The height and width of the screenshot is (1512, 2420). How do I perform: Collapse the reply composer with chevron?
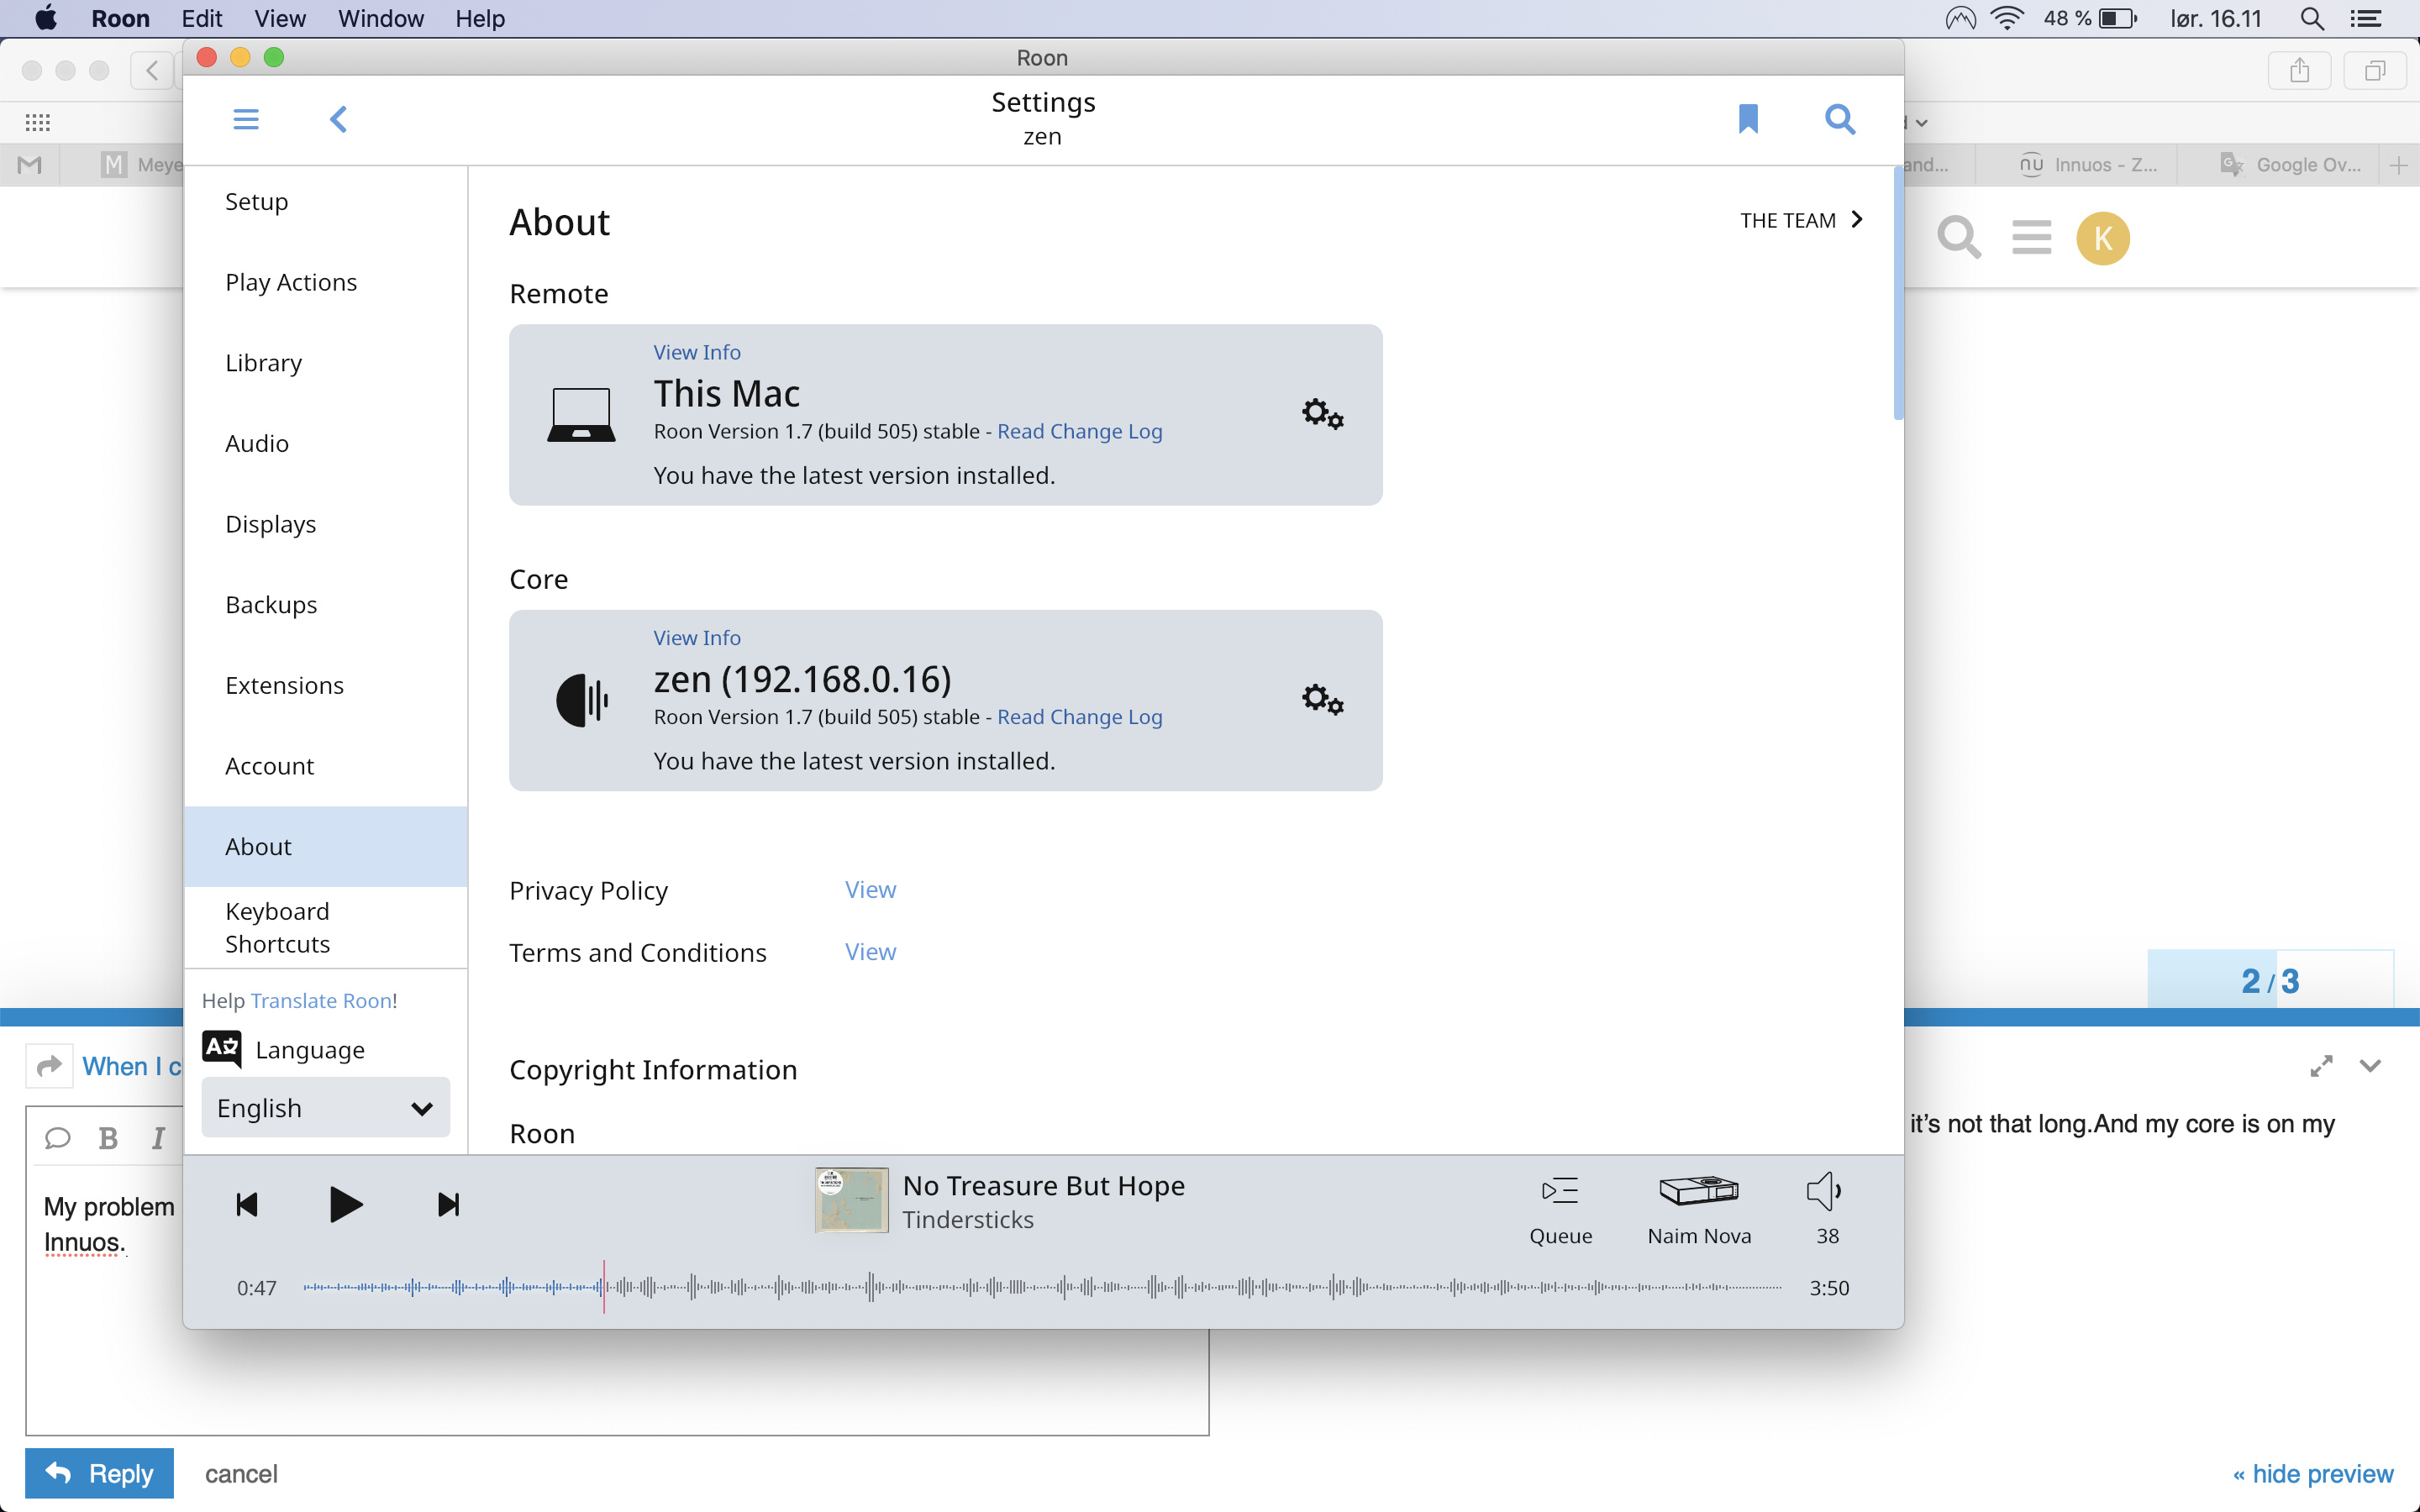coord(2369,1066)
